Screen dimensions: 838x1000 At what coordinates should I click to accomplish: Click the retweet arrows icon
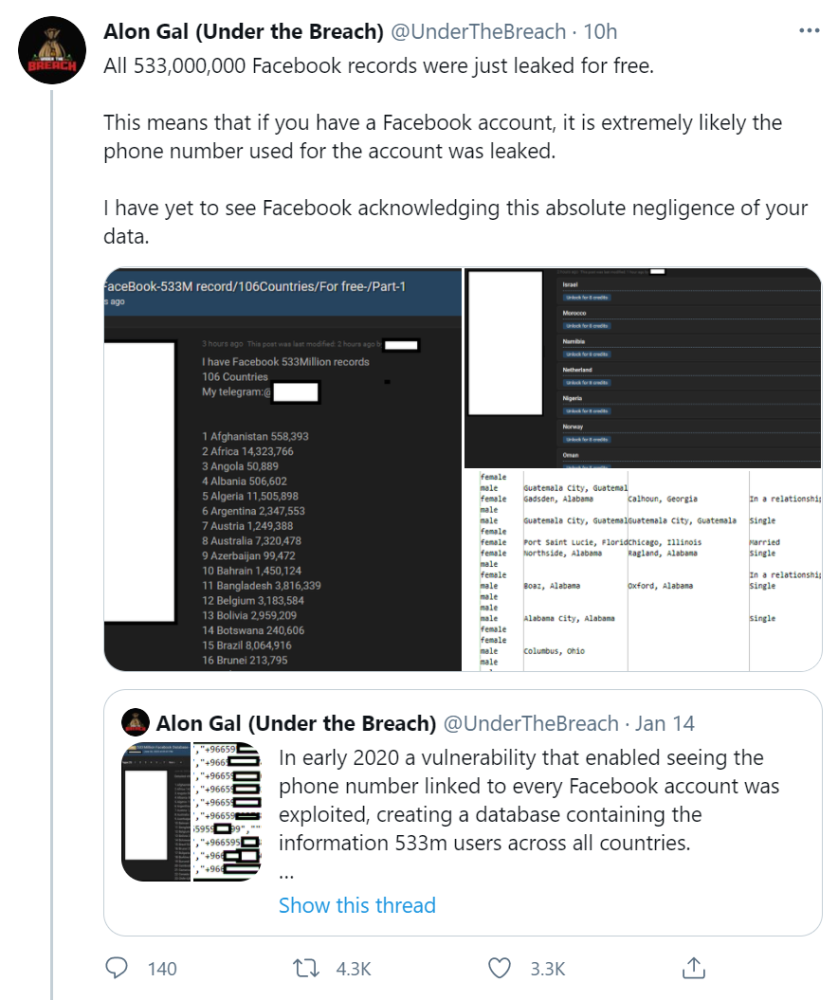305,969
